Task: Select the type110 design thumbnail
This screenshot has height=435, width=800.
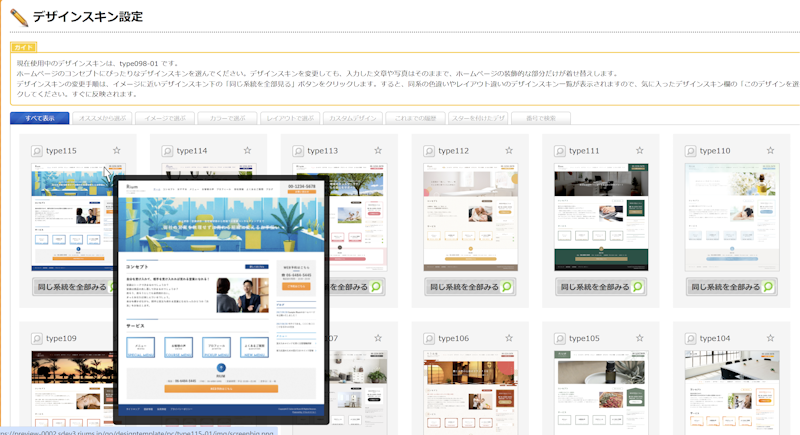Action: (732, 217)
